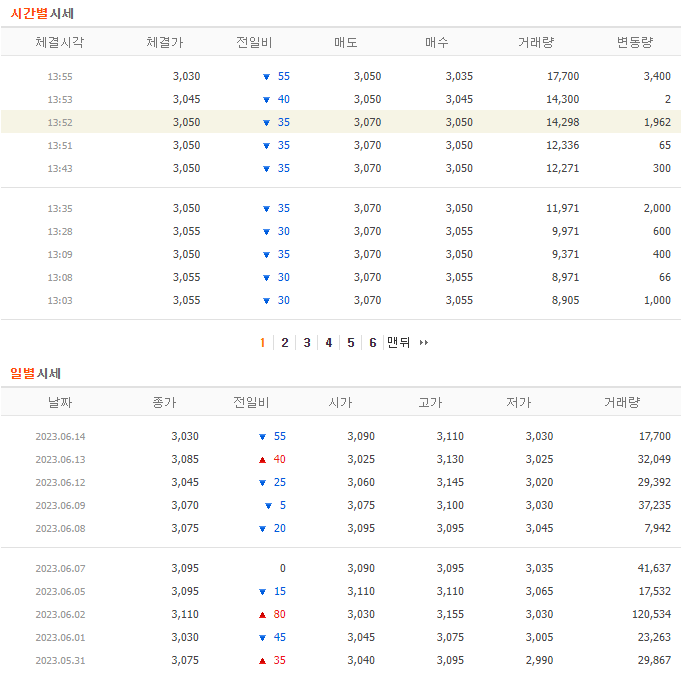Click the down-arrow icon in 13:28 row

pyautogui.click(x=266, y=232)
